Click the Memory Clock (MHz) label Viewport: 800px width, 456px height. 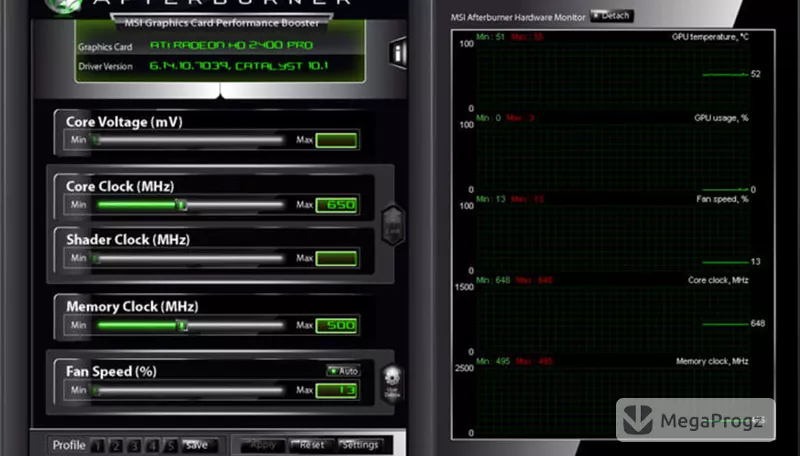pyautogui.click(x=132, y=307)
